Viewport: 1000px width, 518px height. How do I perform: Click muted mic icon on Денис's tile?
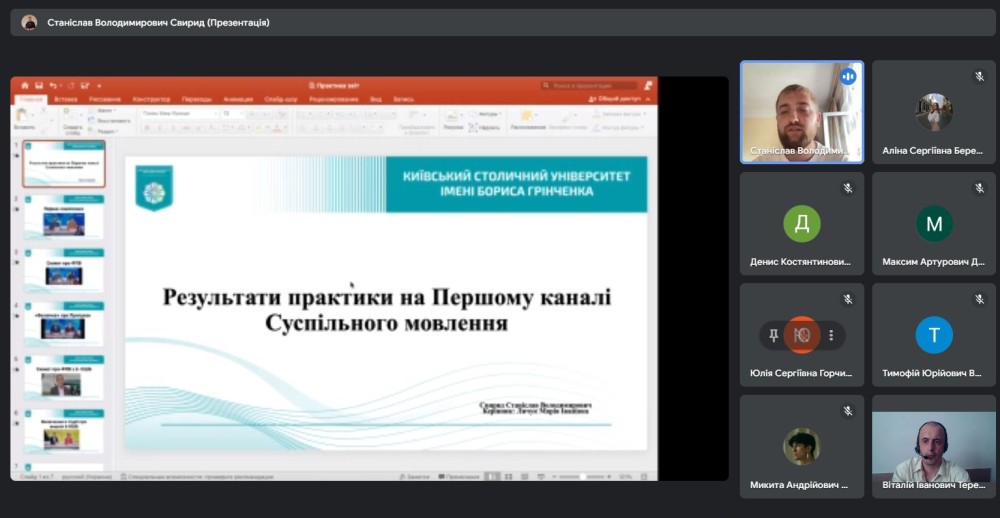[848, 188]
